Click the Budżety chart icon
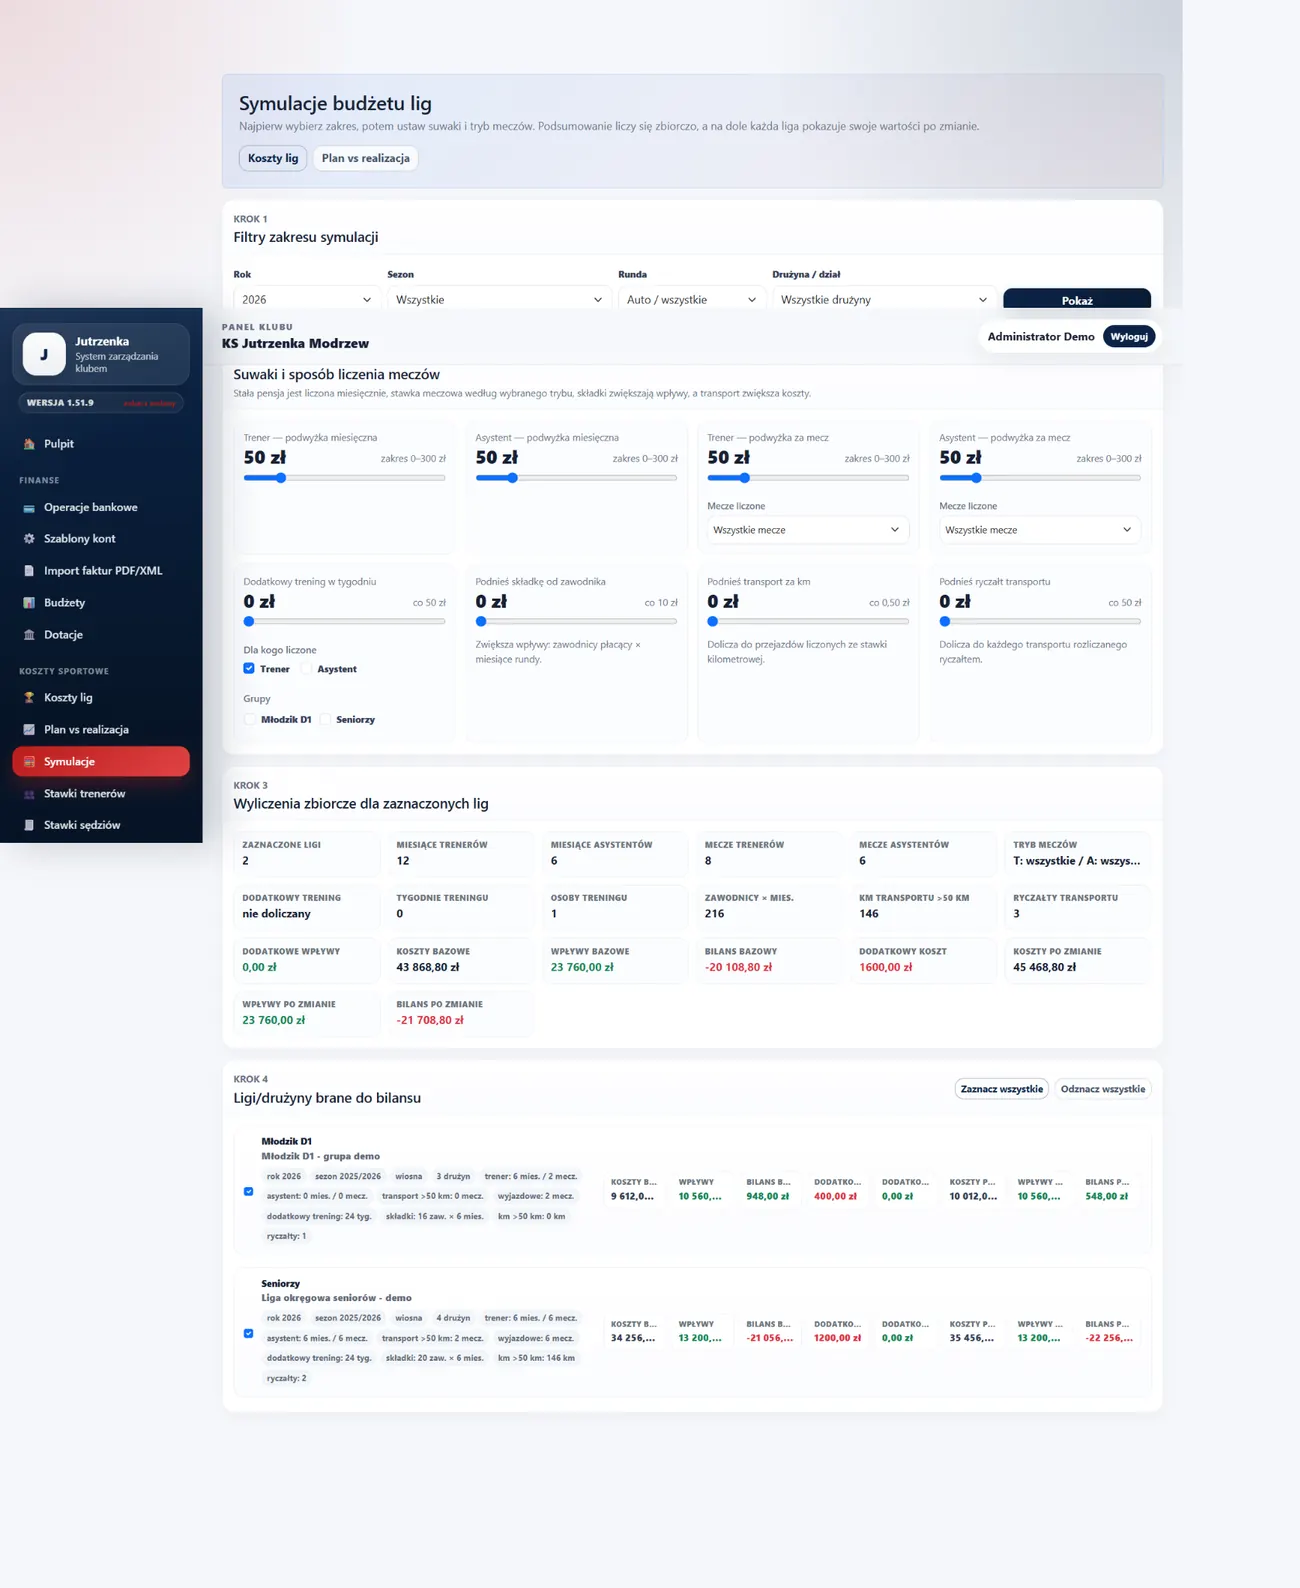Image resolution: width=1300 pixels, height=1588 pixels. click(x=29, y=603)
